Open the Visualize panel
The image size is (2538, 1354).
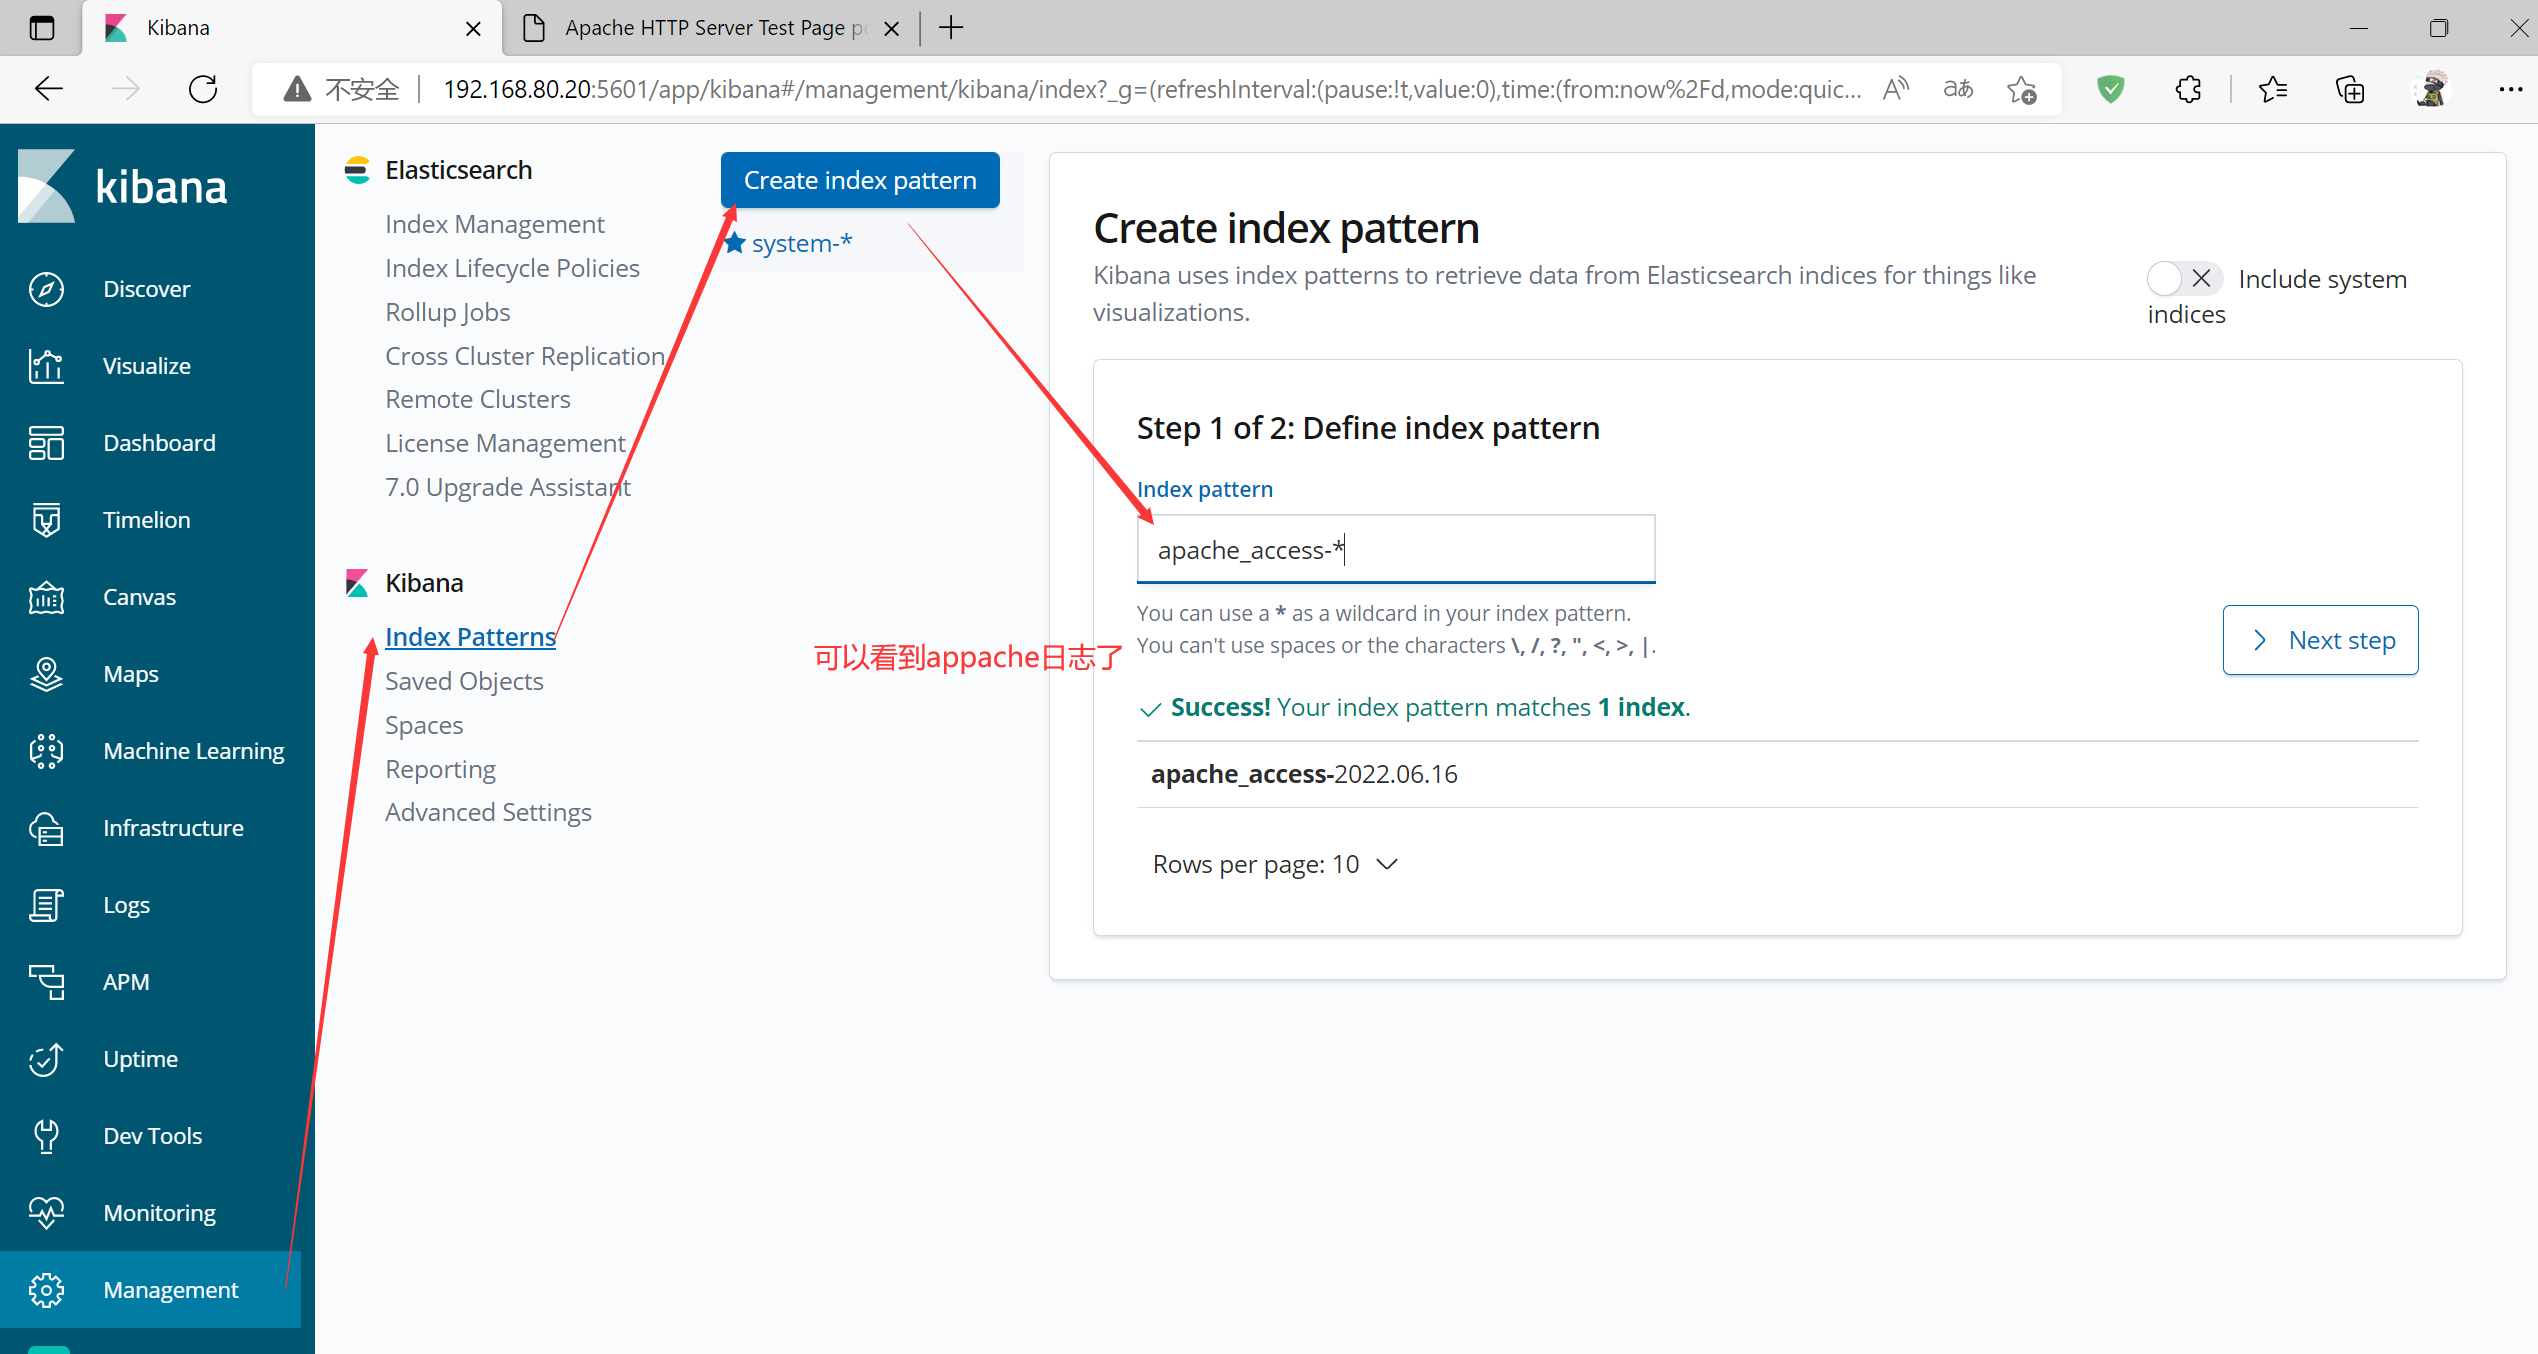[x=148, y=366]
